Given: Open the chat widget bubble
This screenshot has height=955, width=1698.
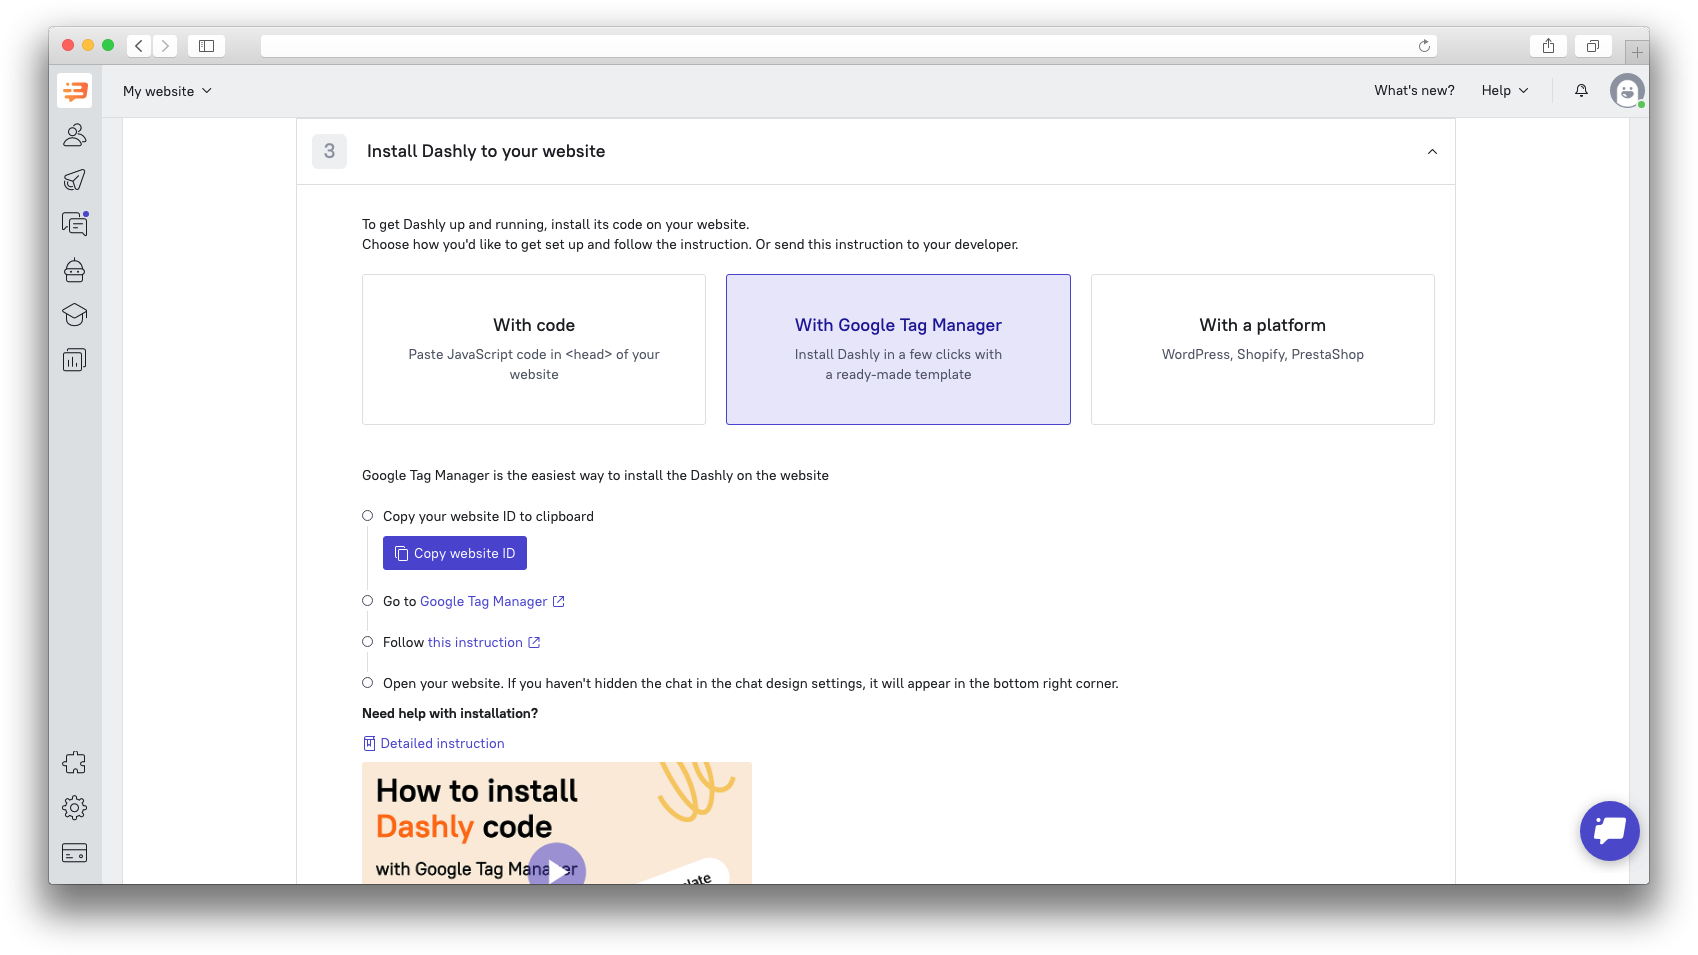Looking at the screenshot, I should tap(1610, 831).
